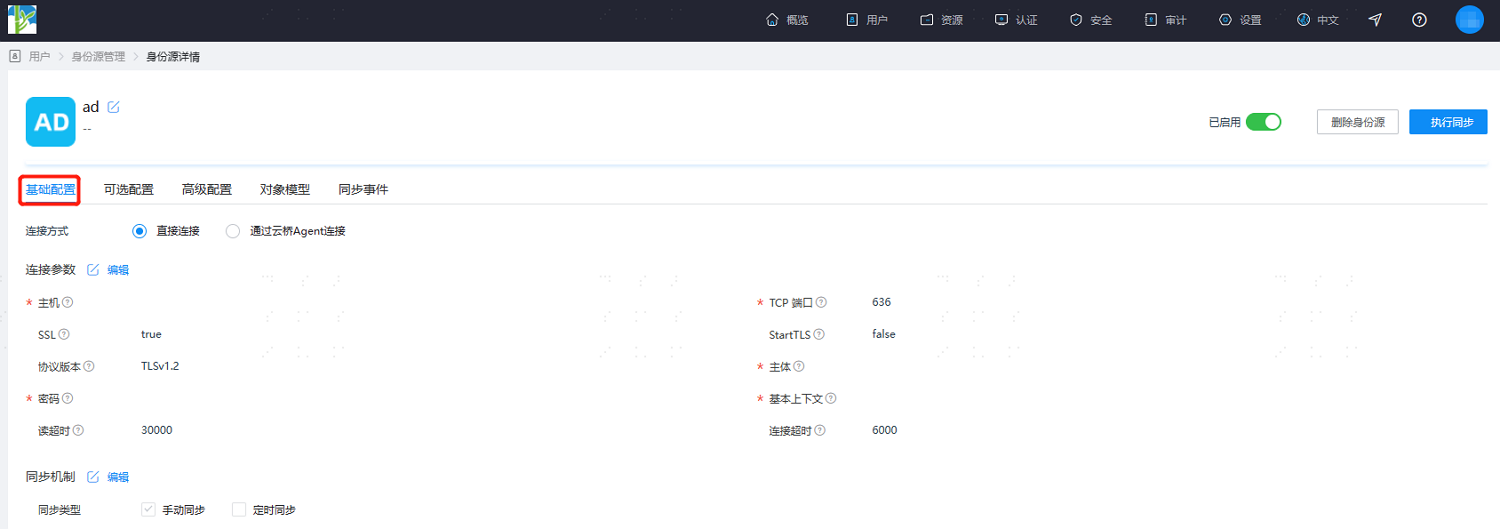Screen dimensions: 1500x529
Task: Click help icon next to 主机
Action: tap(68, 302)
